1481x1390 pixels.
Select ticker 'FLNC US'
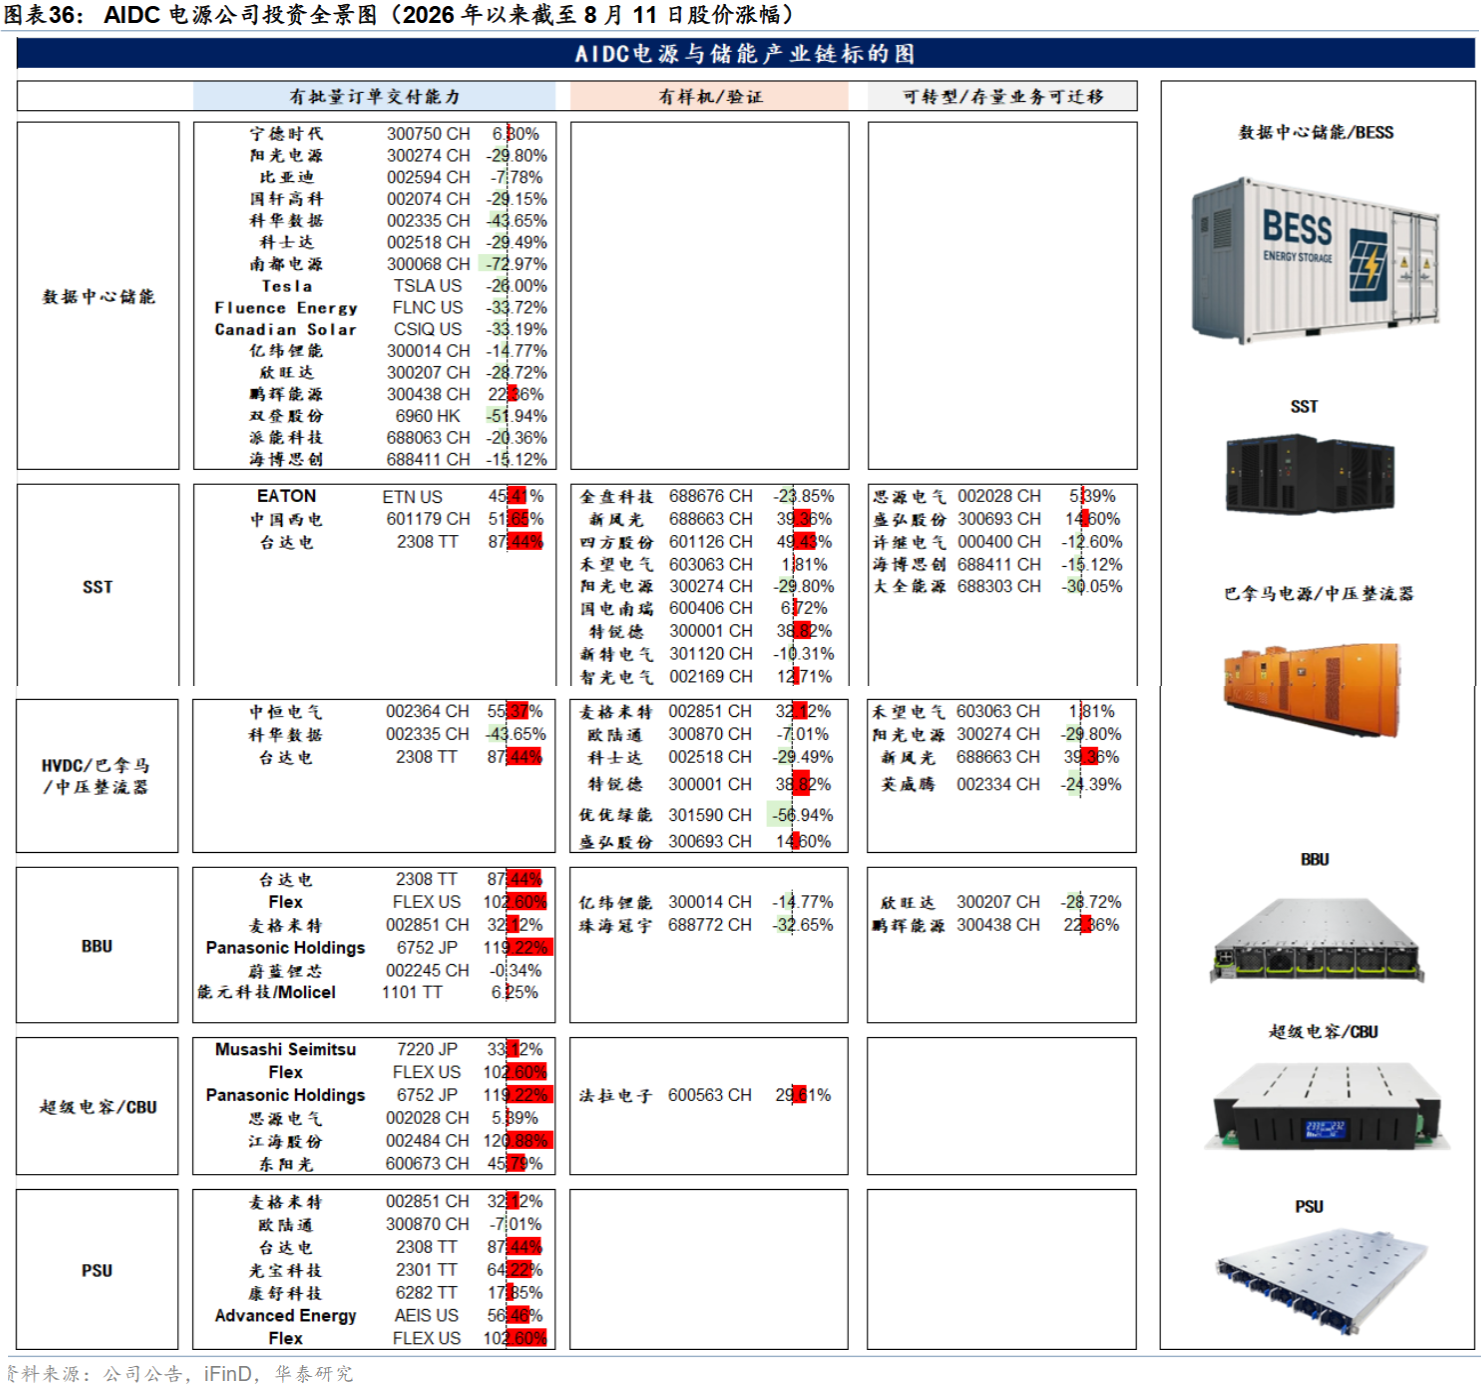click(x=428, y=308)
